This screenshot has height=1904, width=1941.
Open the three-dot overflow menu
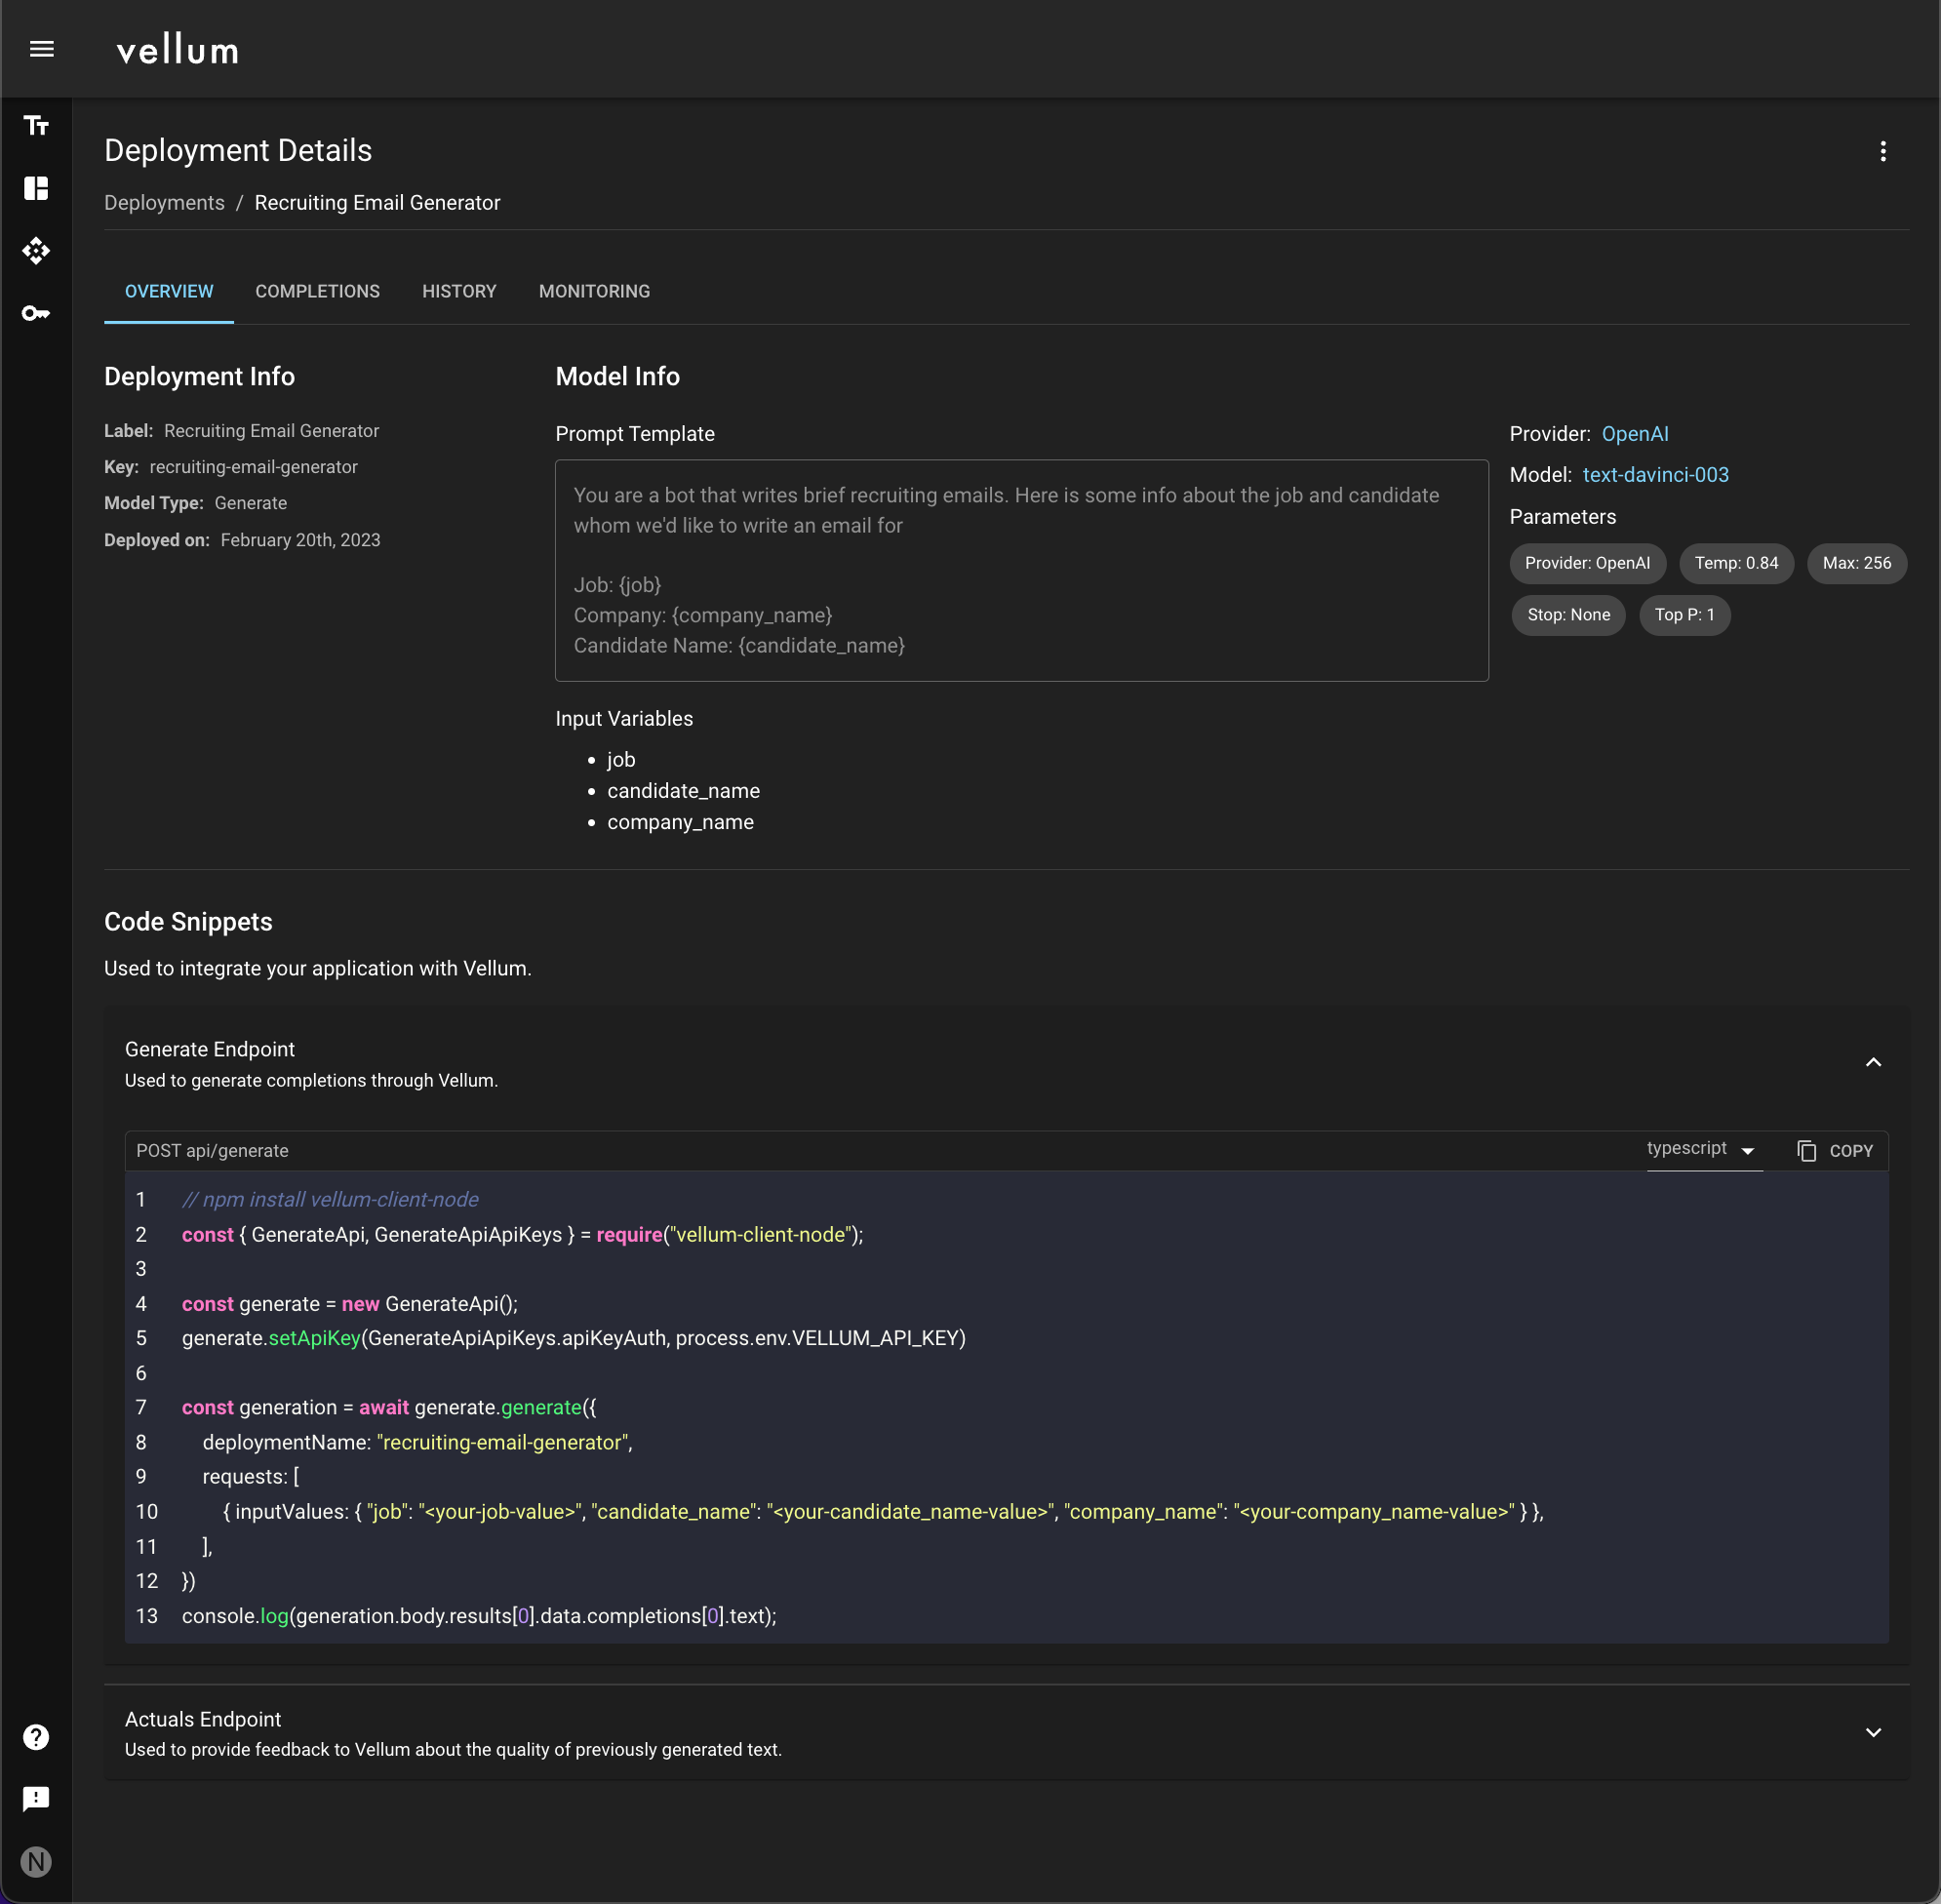pos(1883,151)
